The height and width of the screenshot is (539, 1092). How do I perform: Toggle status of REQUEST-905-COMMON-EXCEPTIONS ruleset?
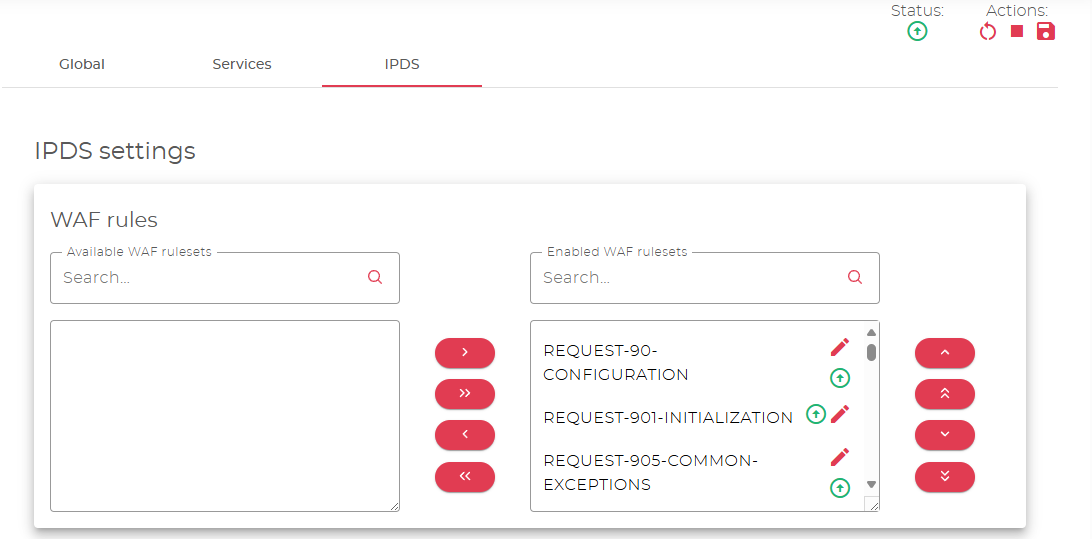840,488
